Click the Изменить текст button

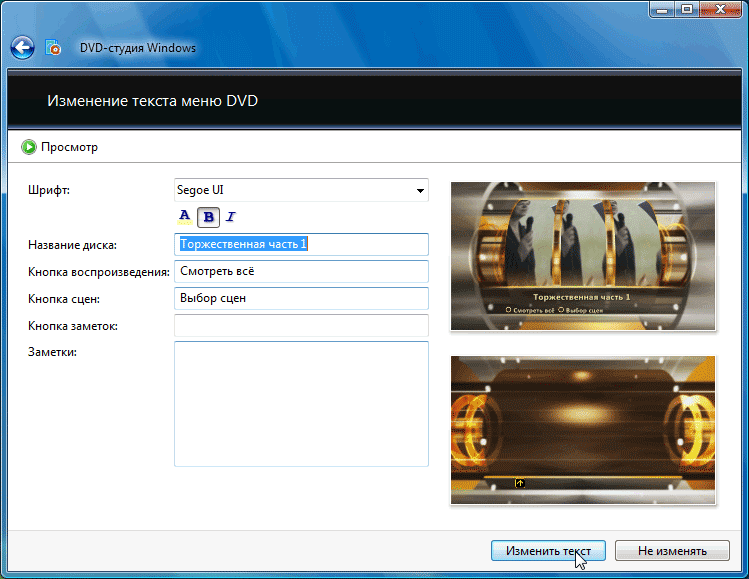548,551
